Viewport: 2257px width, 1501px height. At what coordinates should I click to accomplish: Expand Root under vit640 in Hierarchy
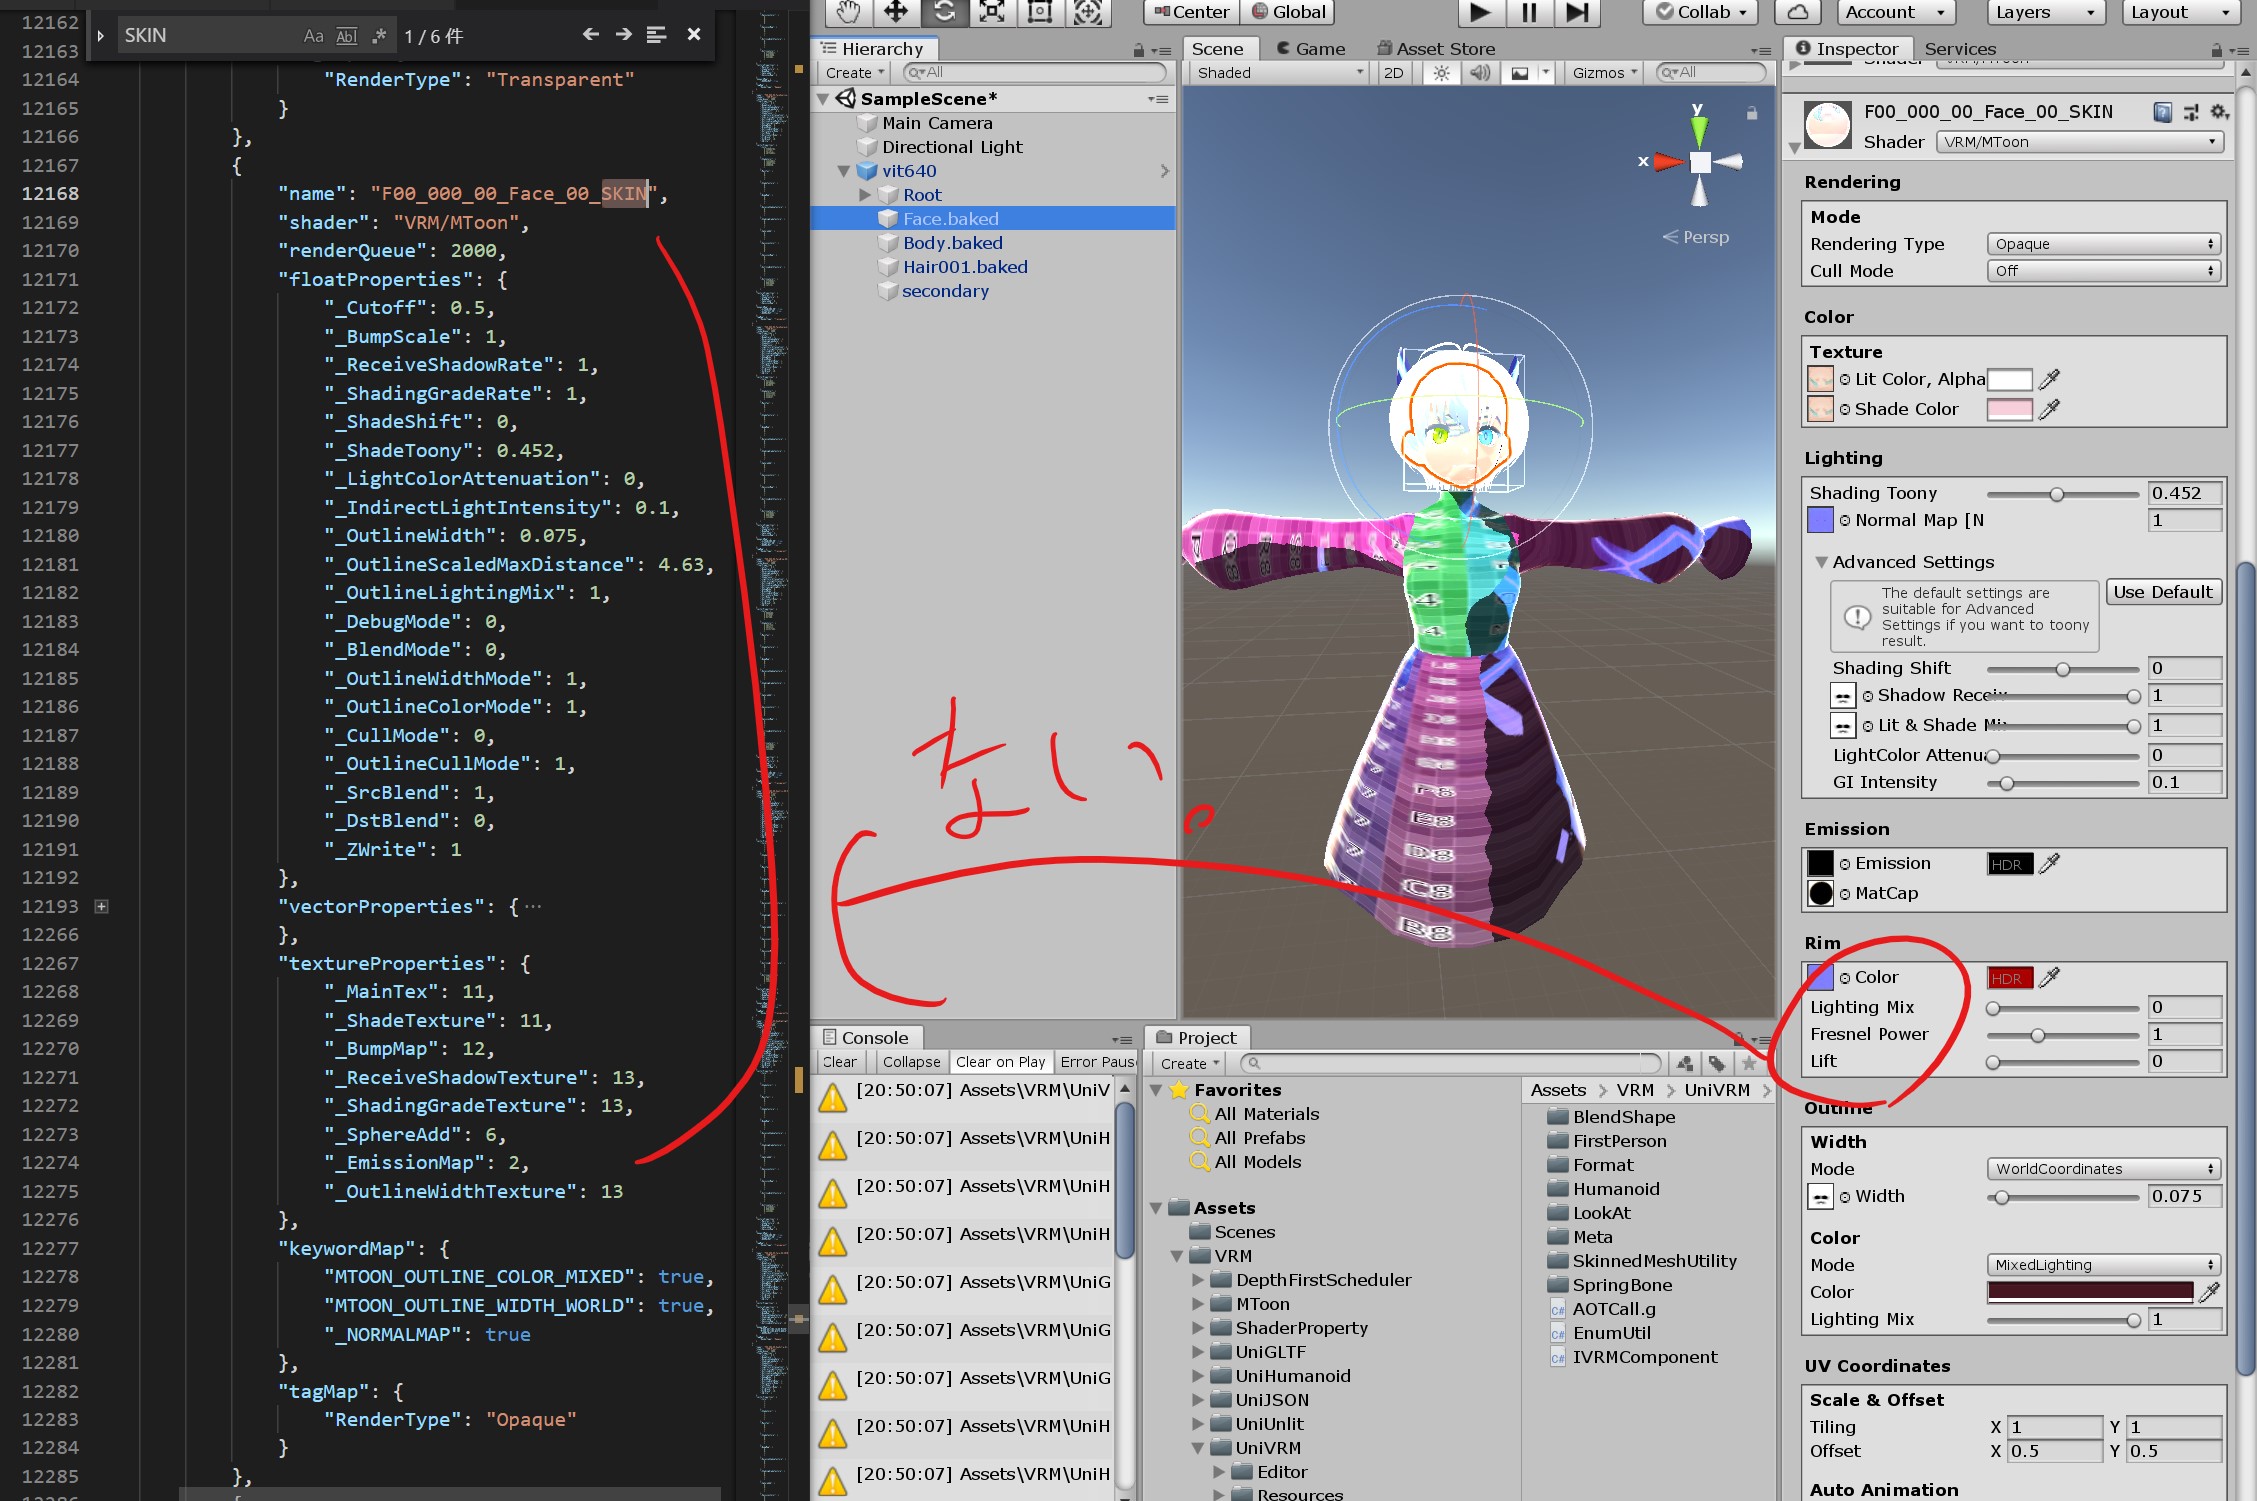pyautogui.click(x=866, y=194)
